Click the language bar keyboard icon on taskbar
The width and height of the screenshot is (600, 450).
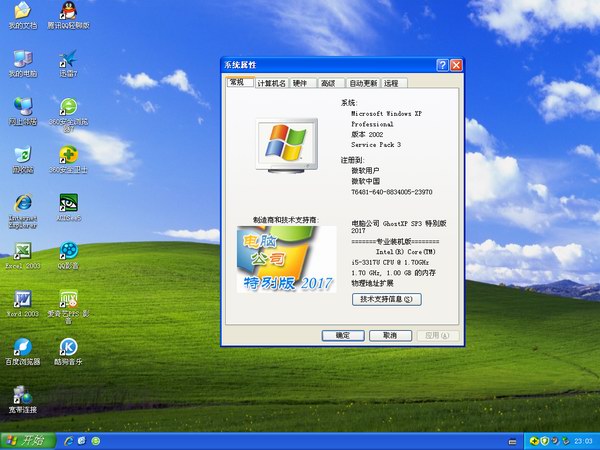(512, 442)
